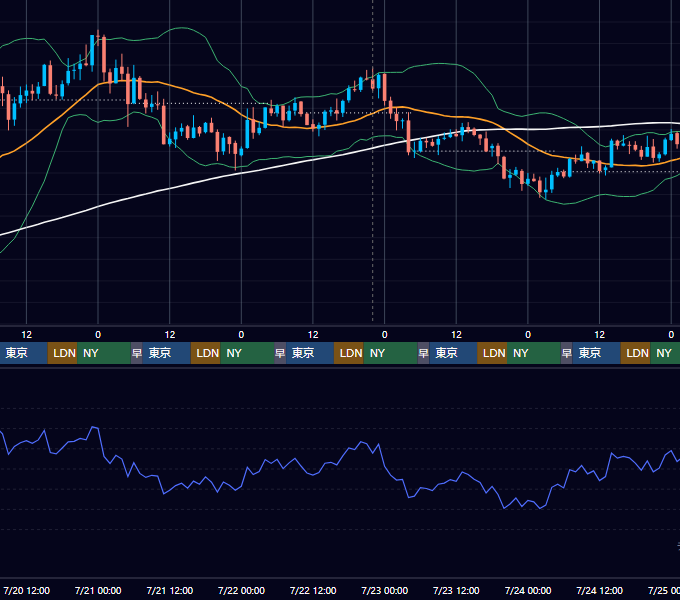Select 早 session block between 7/23 00:00 and 7/23 12:00
This screenshot has height=600, width=680.
pyautogui.click(x=423, y=353)
